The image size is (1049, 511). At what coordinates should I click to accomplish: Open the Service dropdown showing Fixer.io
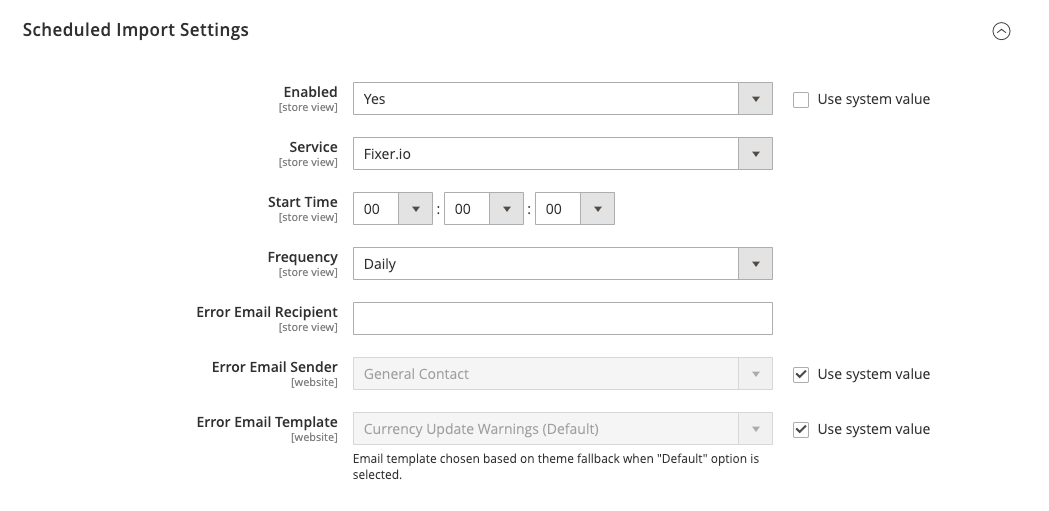(x=563, y=153)
